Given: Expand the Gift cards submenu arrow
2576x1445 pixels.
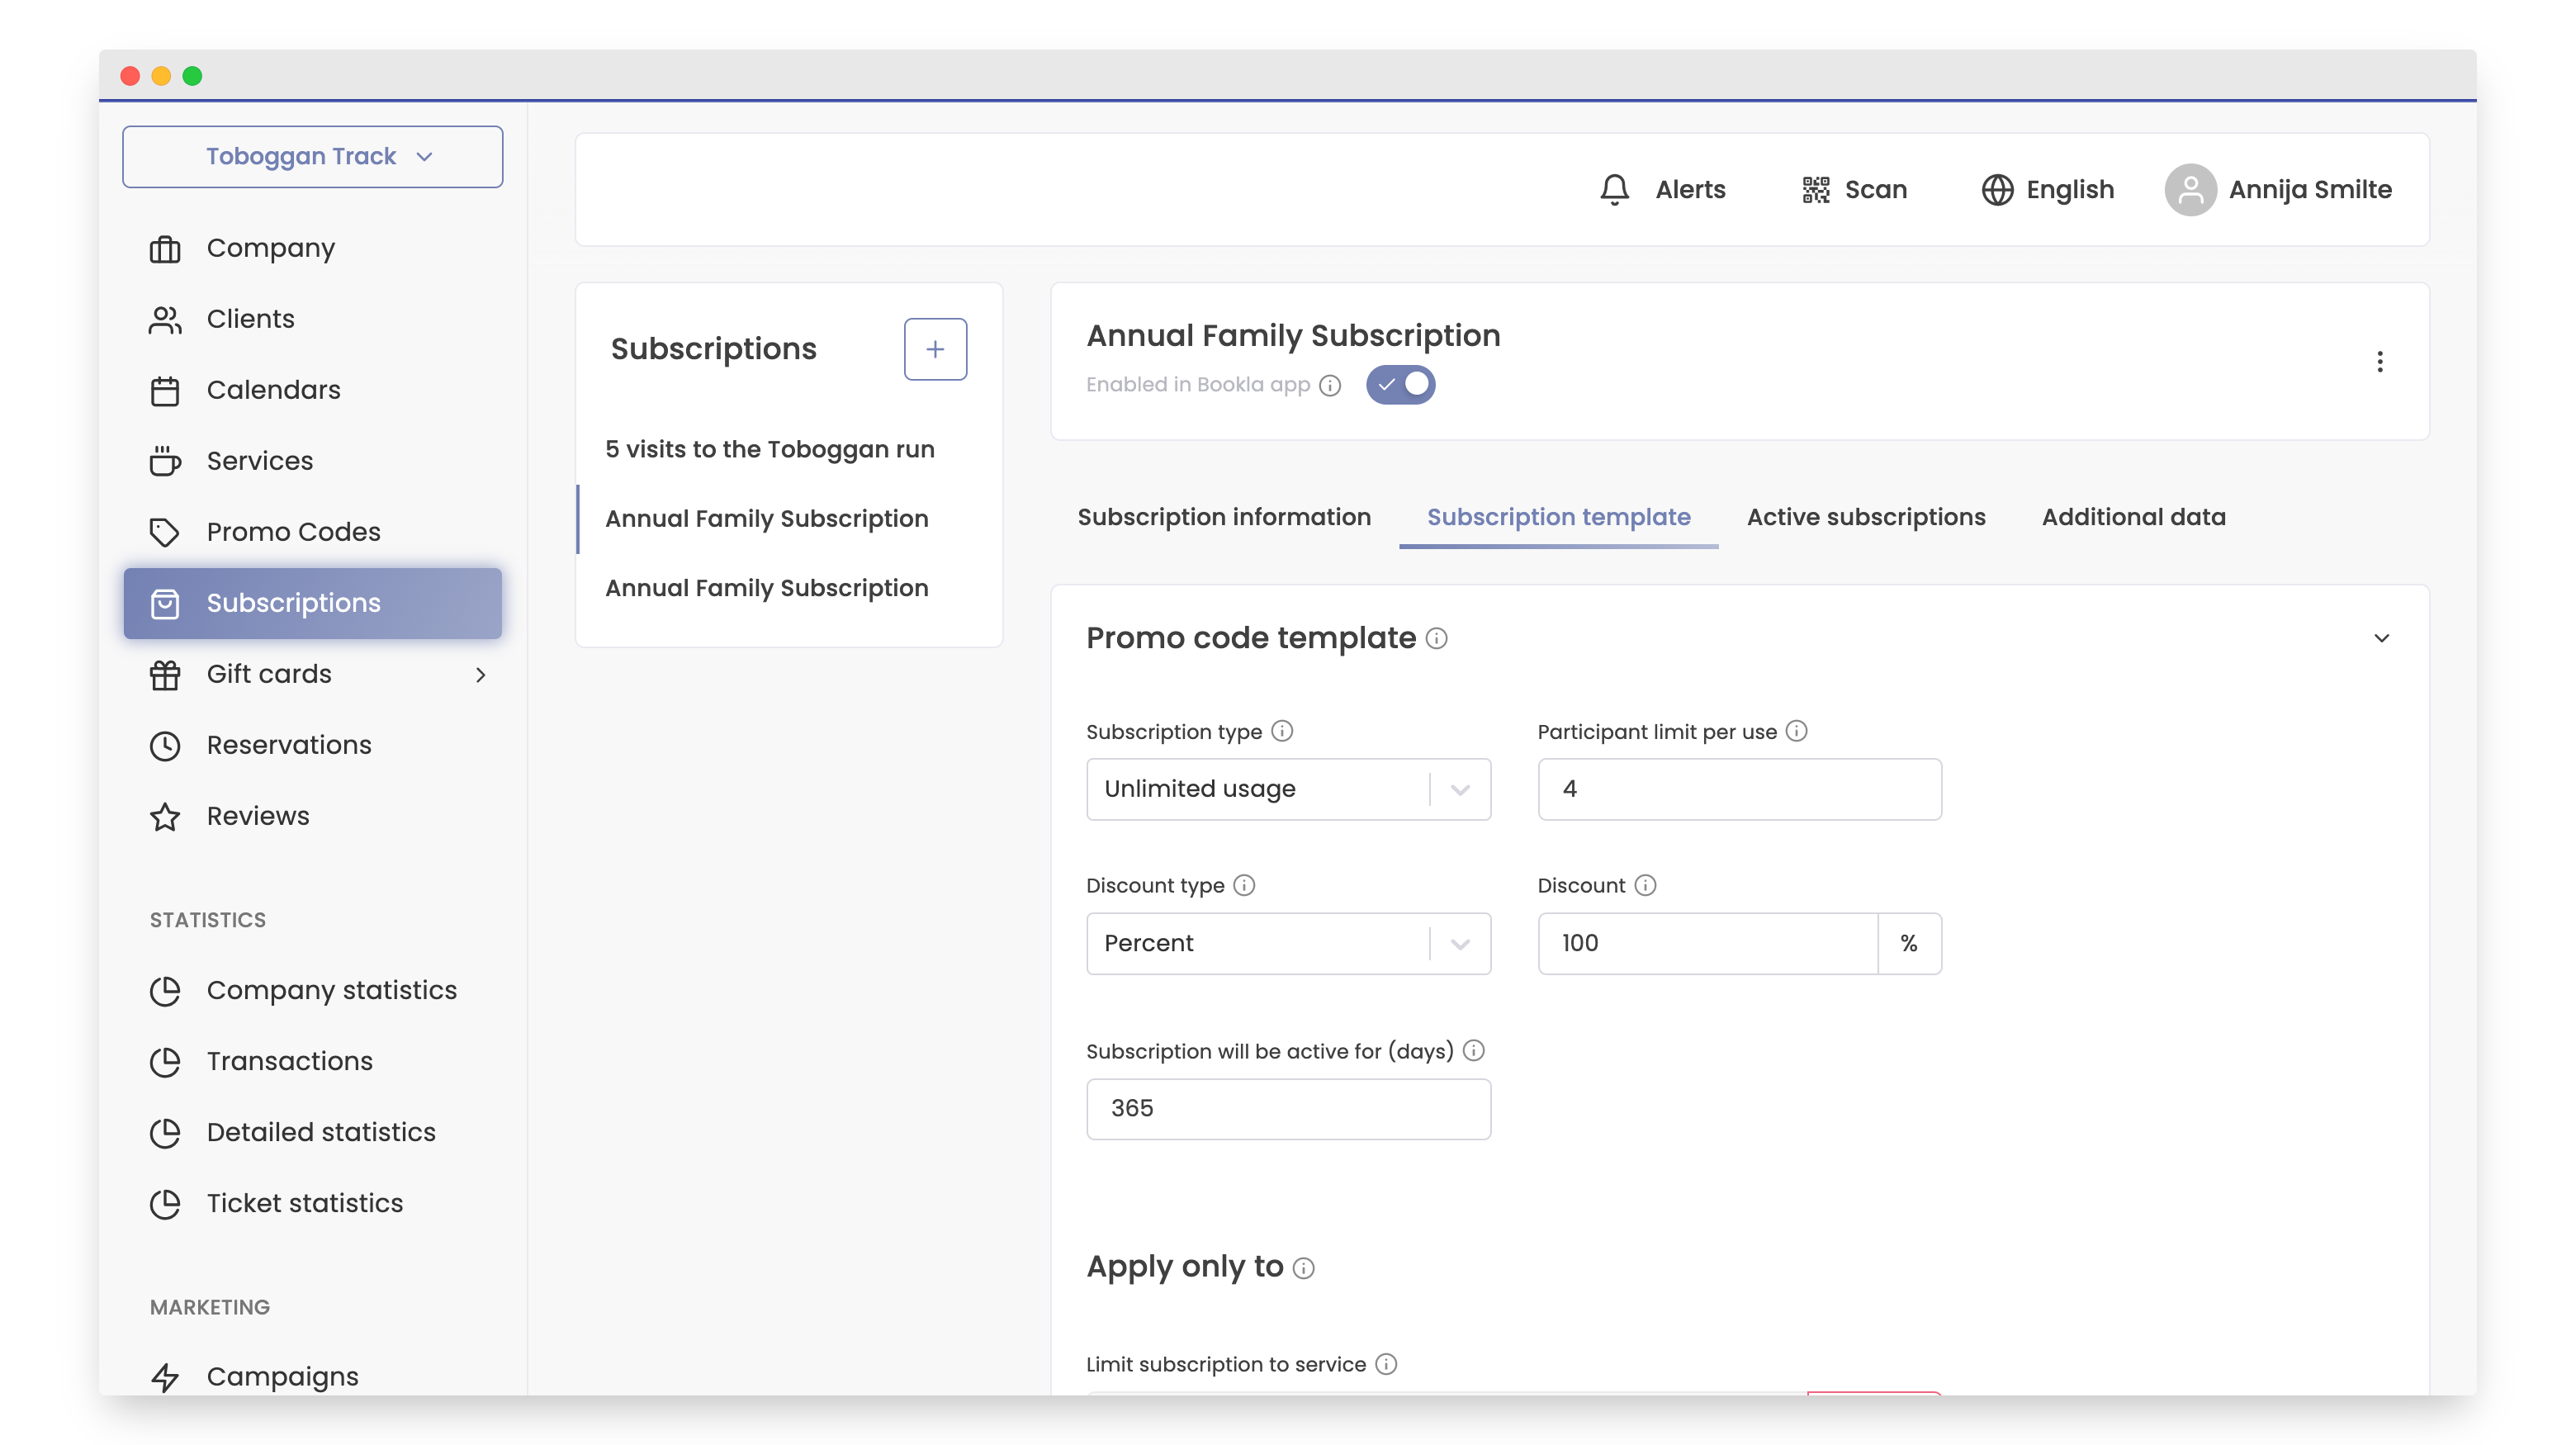Looking at the screenshot, I should (x=480, y=674).
